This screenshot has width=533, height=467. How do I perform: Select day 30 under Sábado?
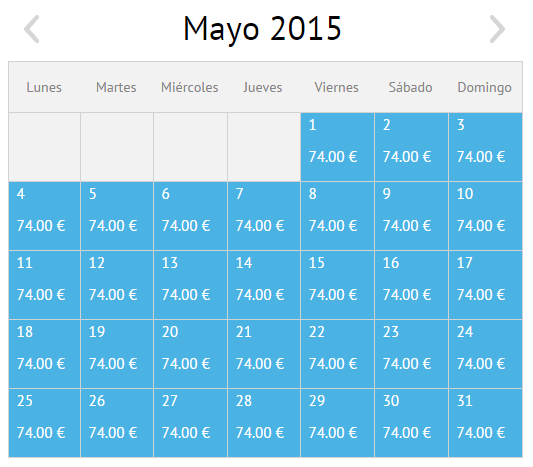[x=412, y=423]
